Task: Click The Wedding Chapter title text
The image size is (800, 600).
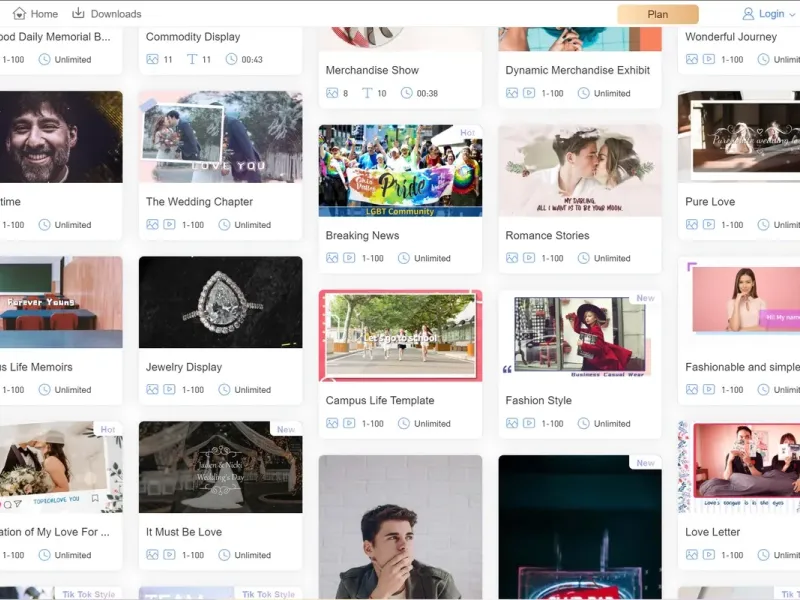Action: [x=199, y=202]
